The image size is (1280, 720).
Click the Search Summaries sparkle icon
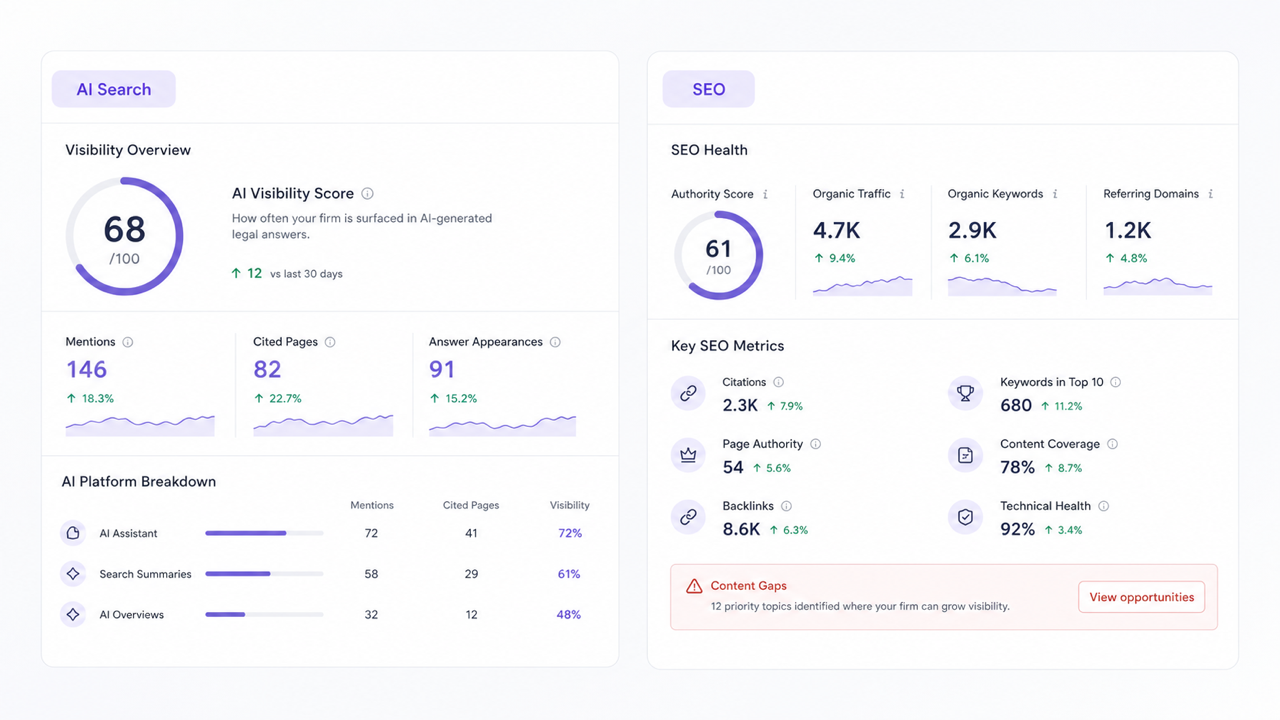[x=73, y=574]
